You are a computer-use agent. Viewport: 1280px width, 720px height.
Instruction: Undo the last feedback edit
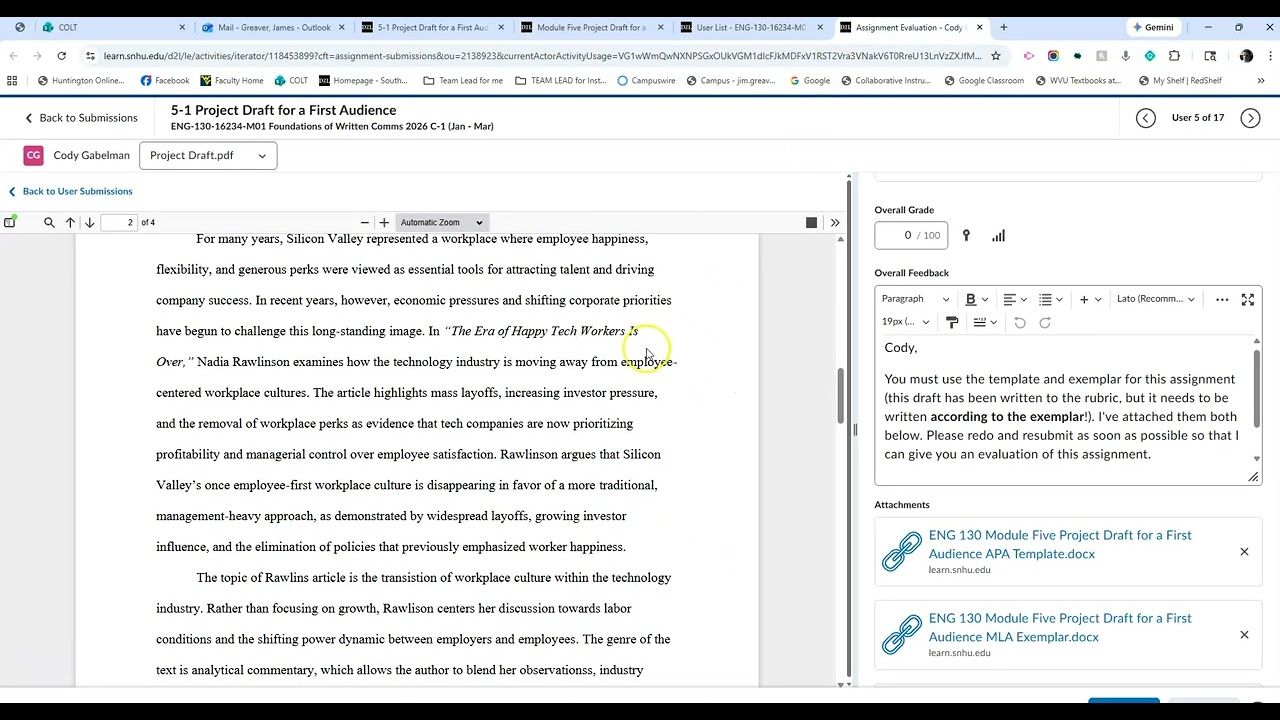(1020, 322)
